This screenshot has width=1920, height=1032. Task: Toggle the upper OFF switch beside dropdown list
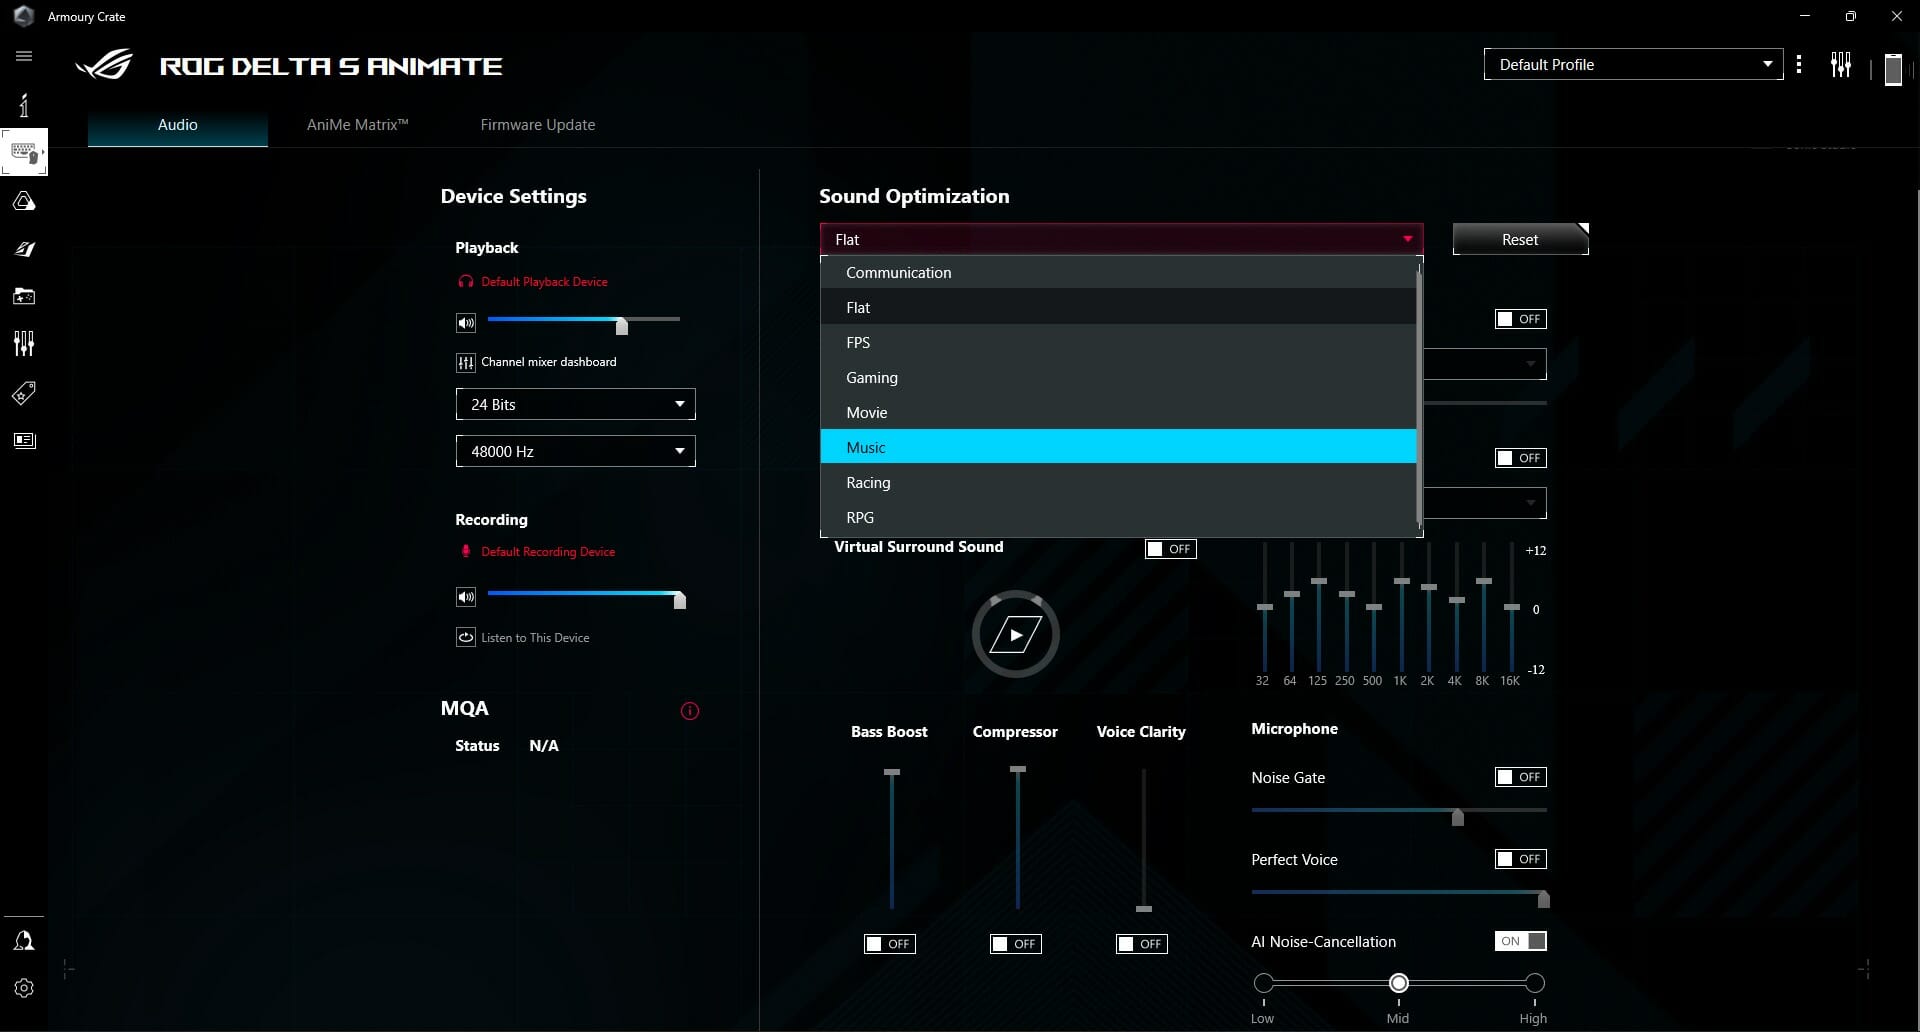[1521, 319]
